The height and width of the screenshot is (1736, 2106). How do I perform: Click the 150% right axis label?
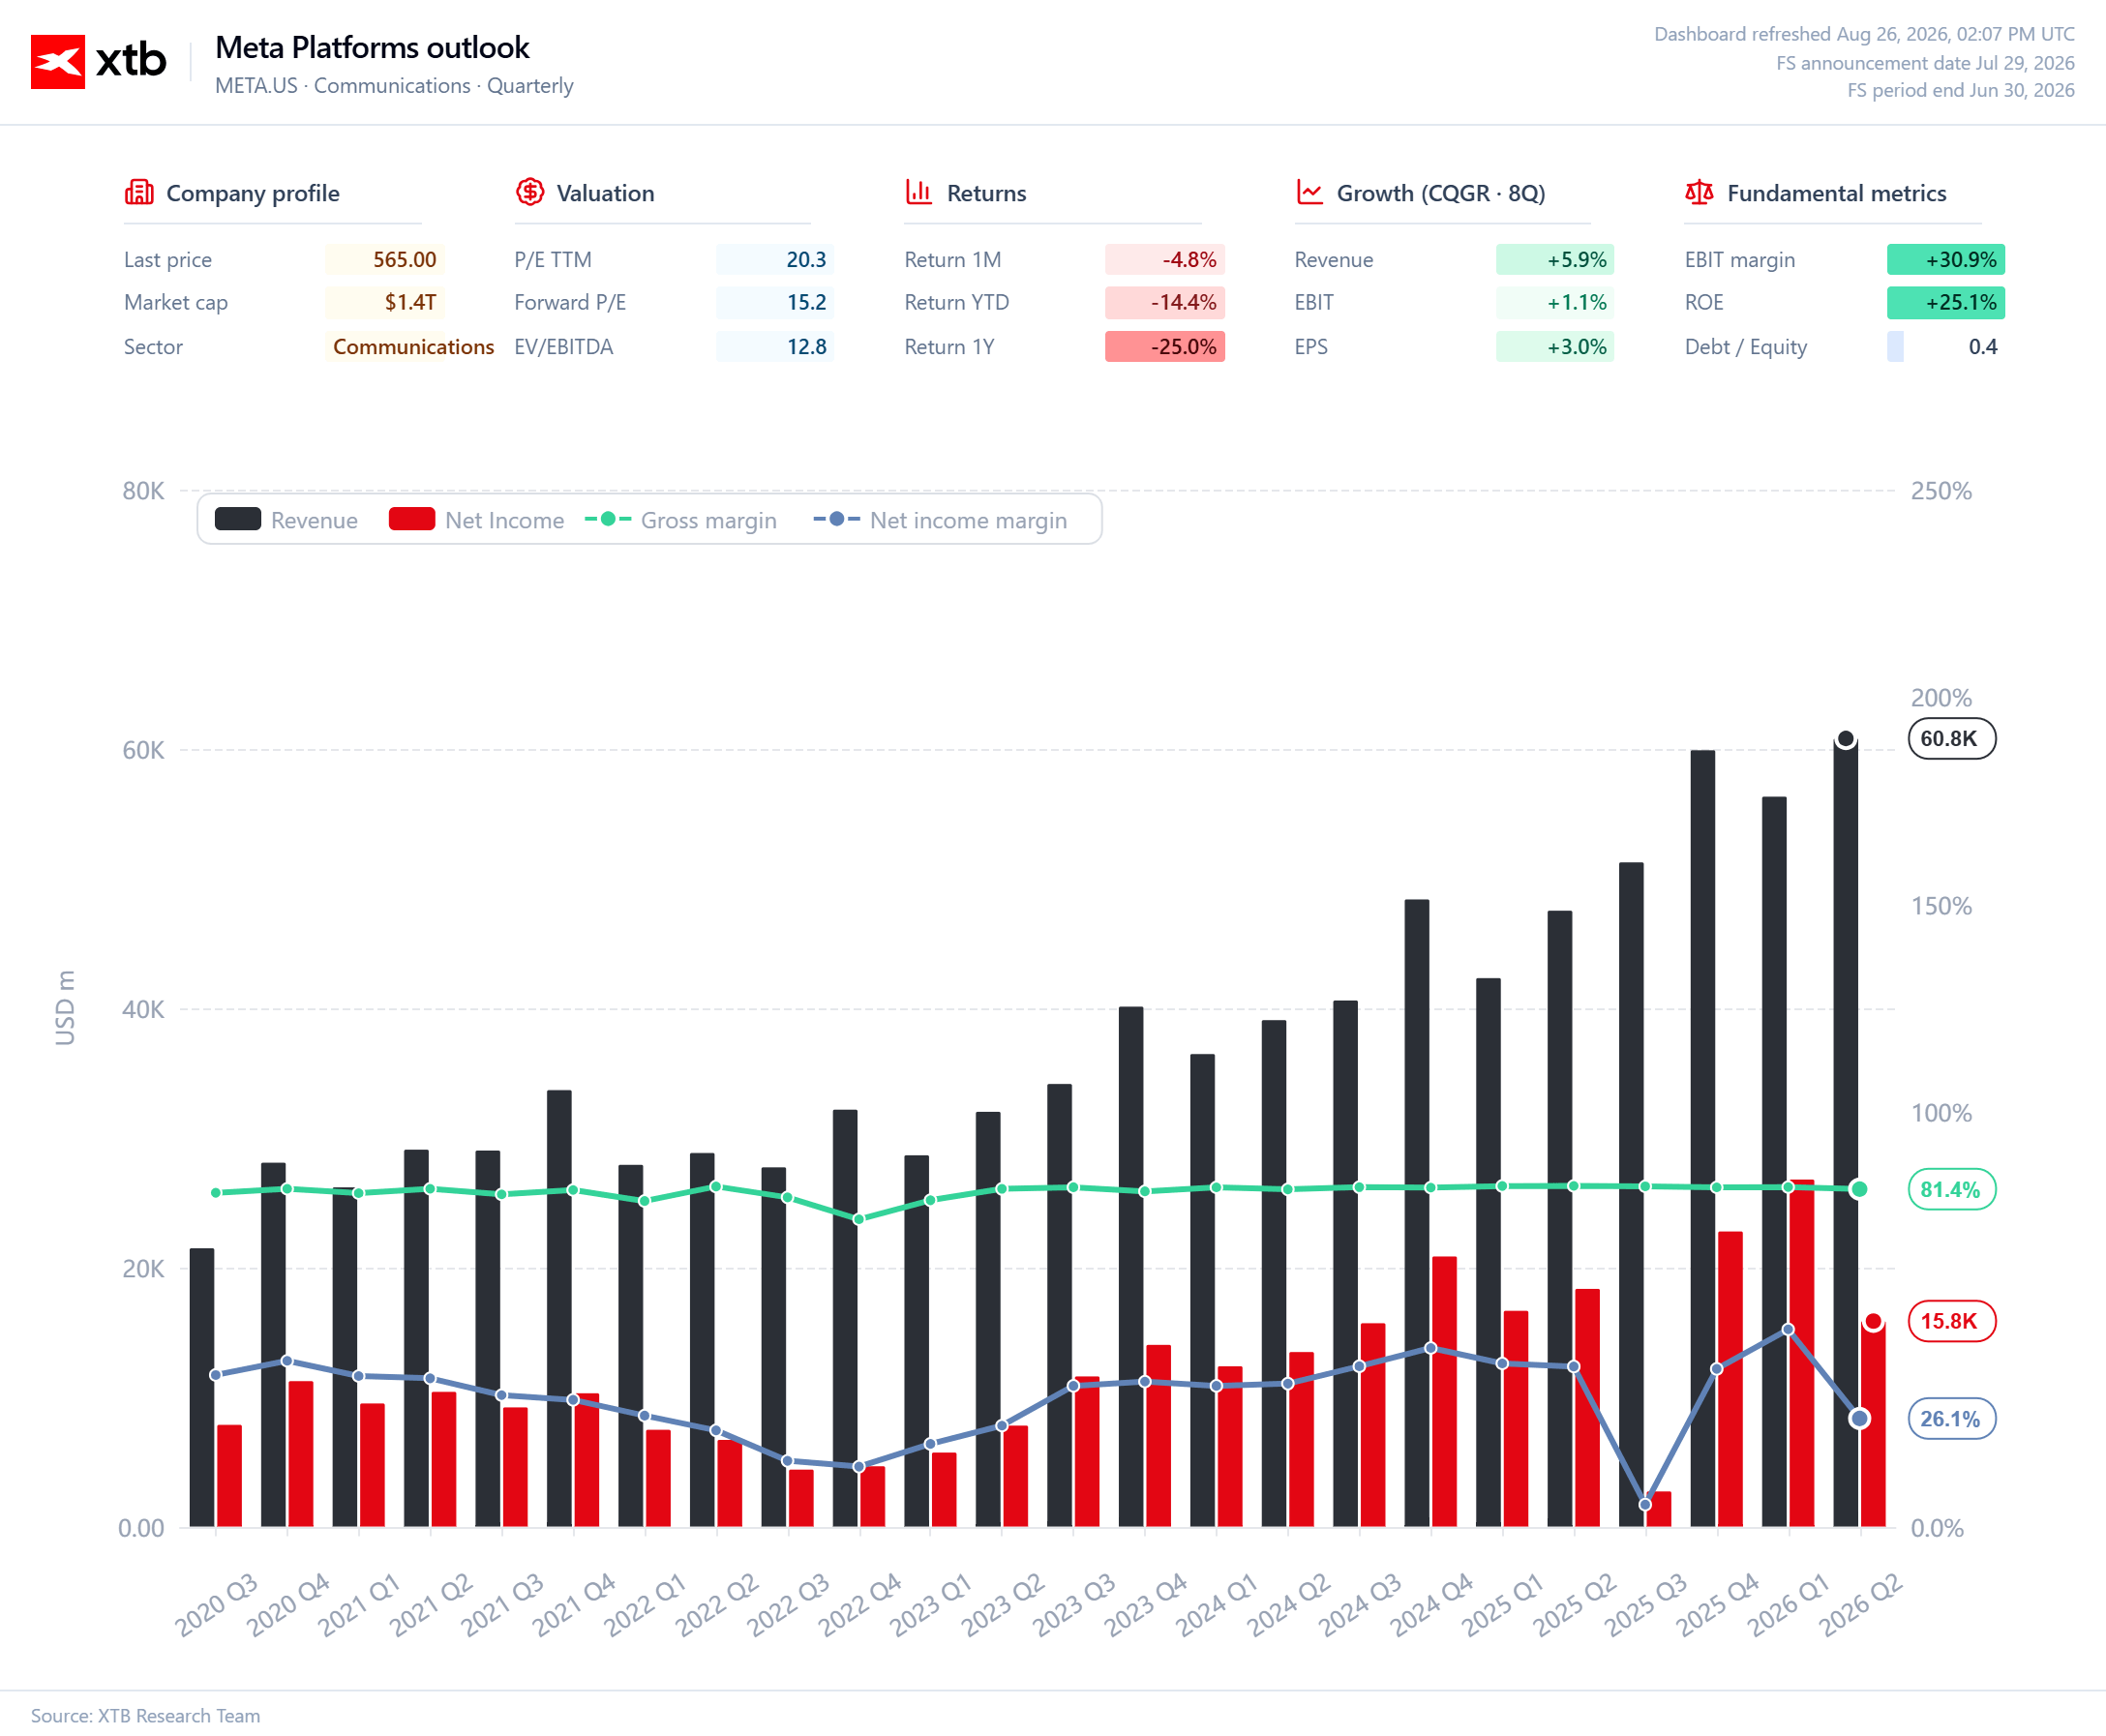[1941, 906]
